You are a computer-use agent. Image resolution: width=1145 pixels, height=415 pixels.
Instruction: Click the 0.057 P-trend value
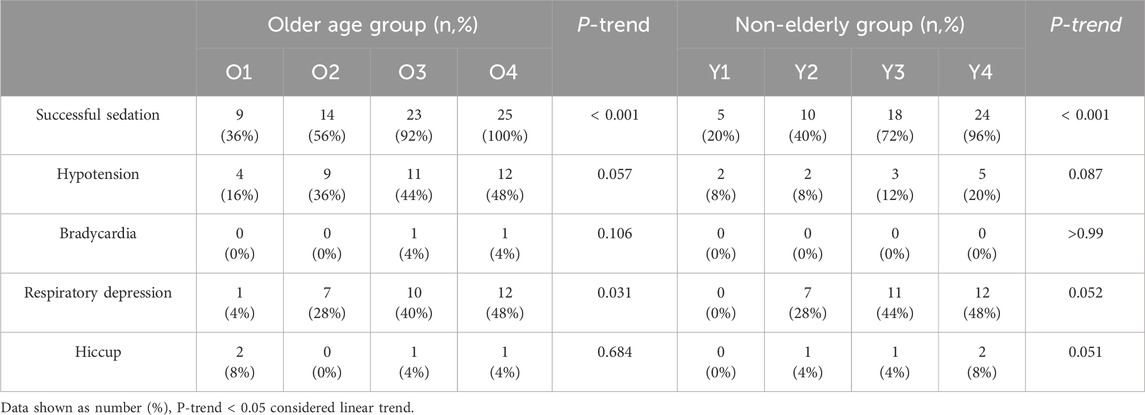(614, 173)
